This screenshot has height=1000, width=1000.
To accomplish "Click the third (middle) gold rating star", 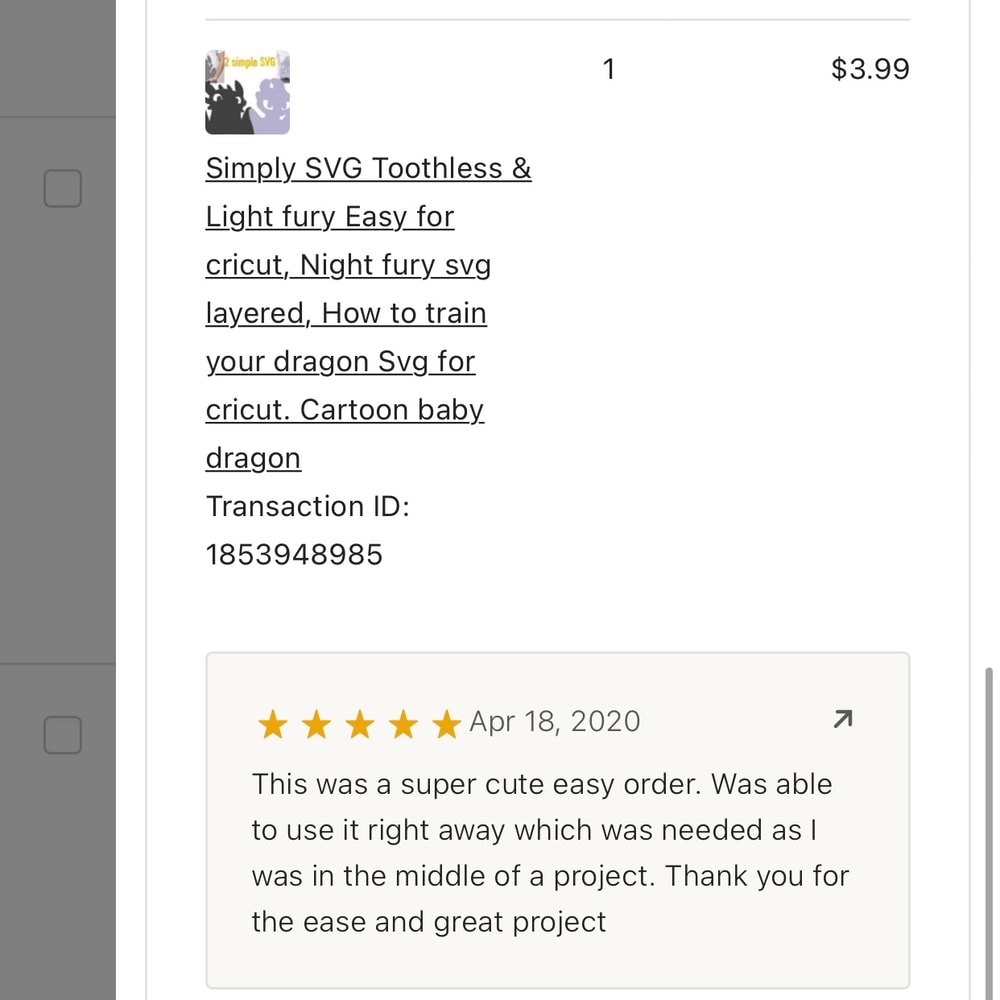I will (359, 724).
